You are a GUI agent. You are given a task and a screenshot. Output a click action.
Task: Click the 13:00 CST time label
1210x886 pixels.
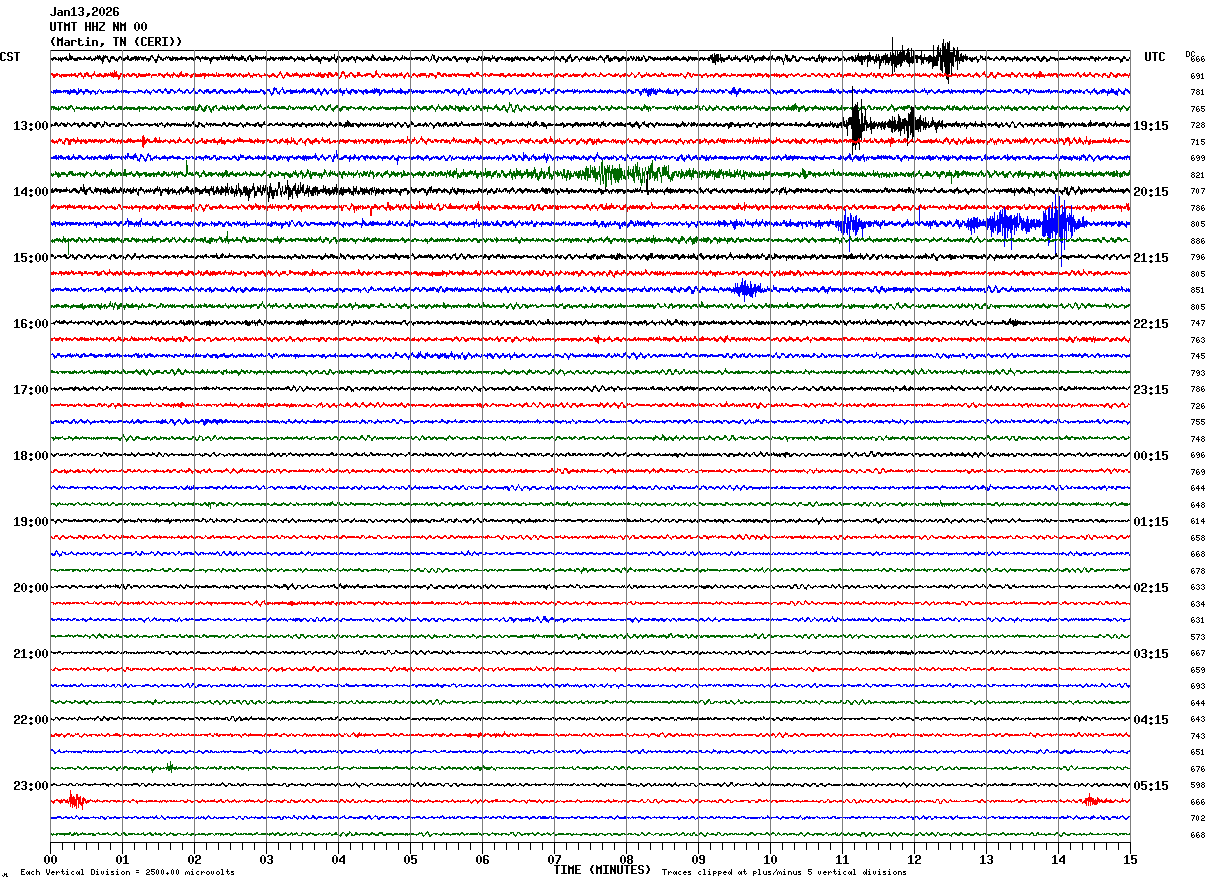[31, 126]
